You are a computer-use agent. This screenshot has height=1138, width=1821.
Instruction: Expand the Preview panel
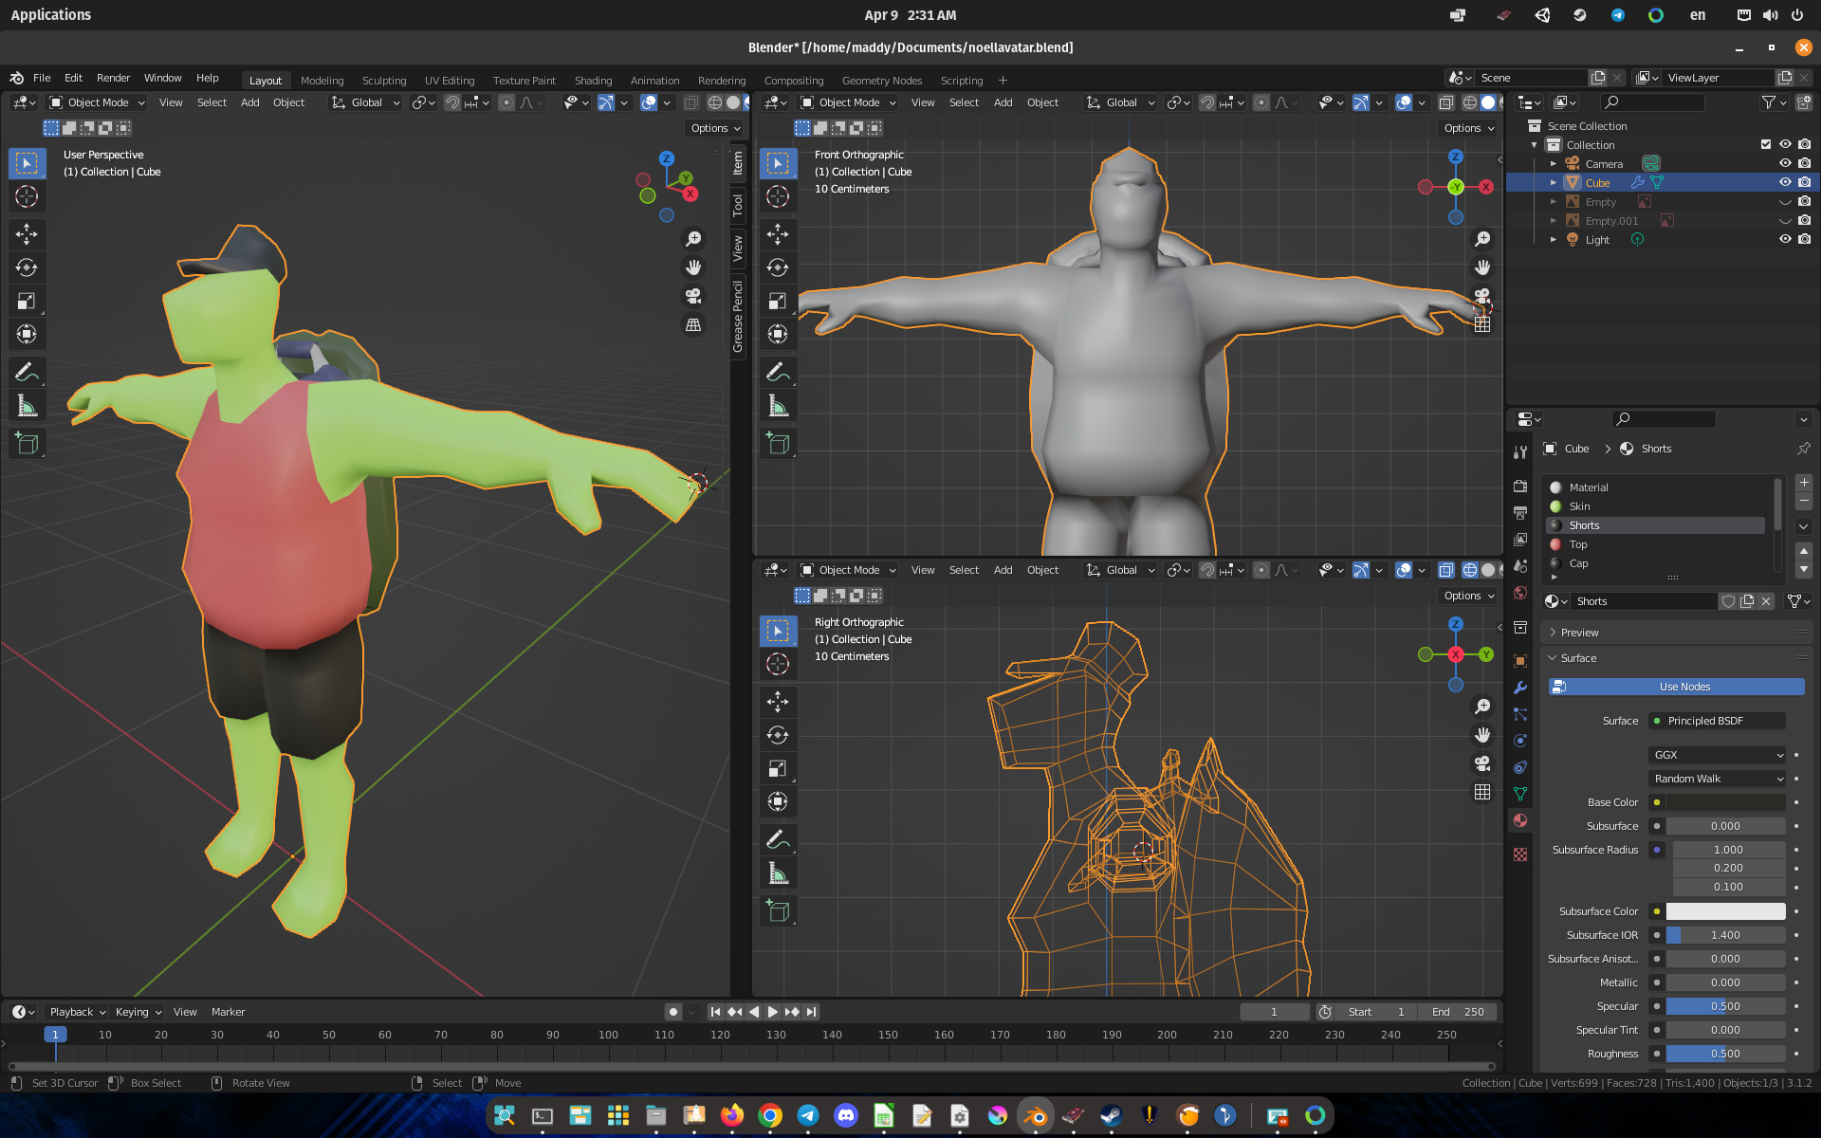1580,632
